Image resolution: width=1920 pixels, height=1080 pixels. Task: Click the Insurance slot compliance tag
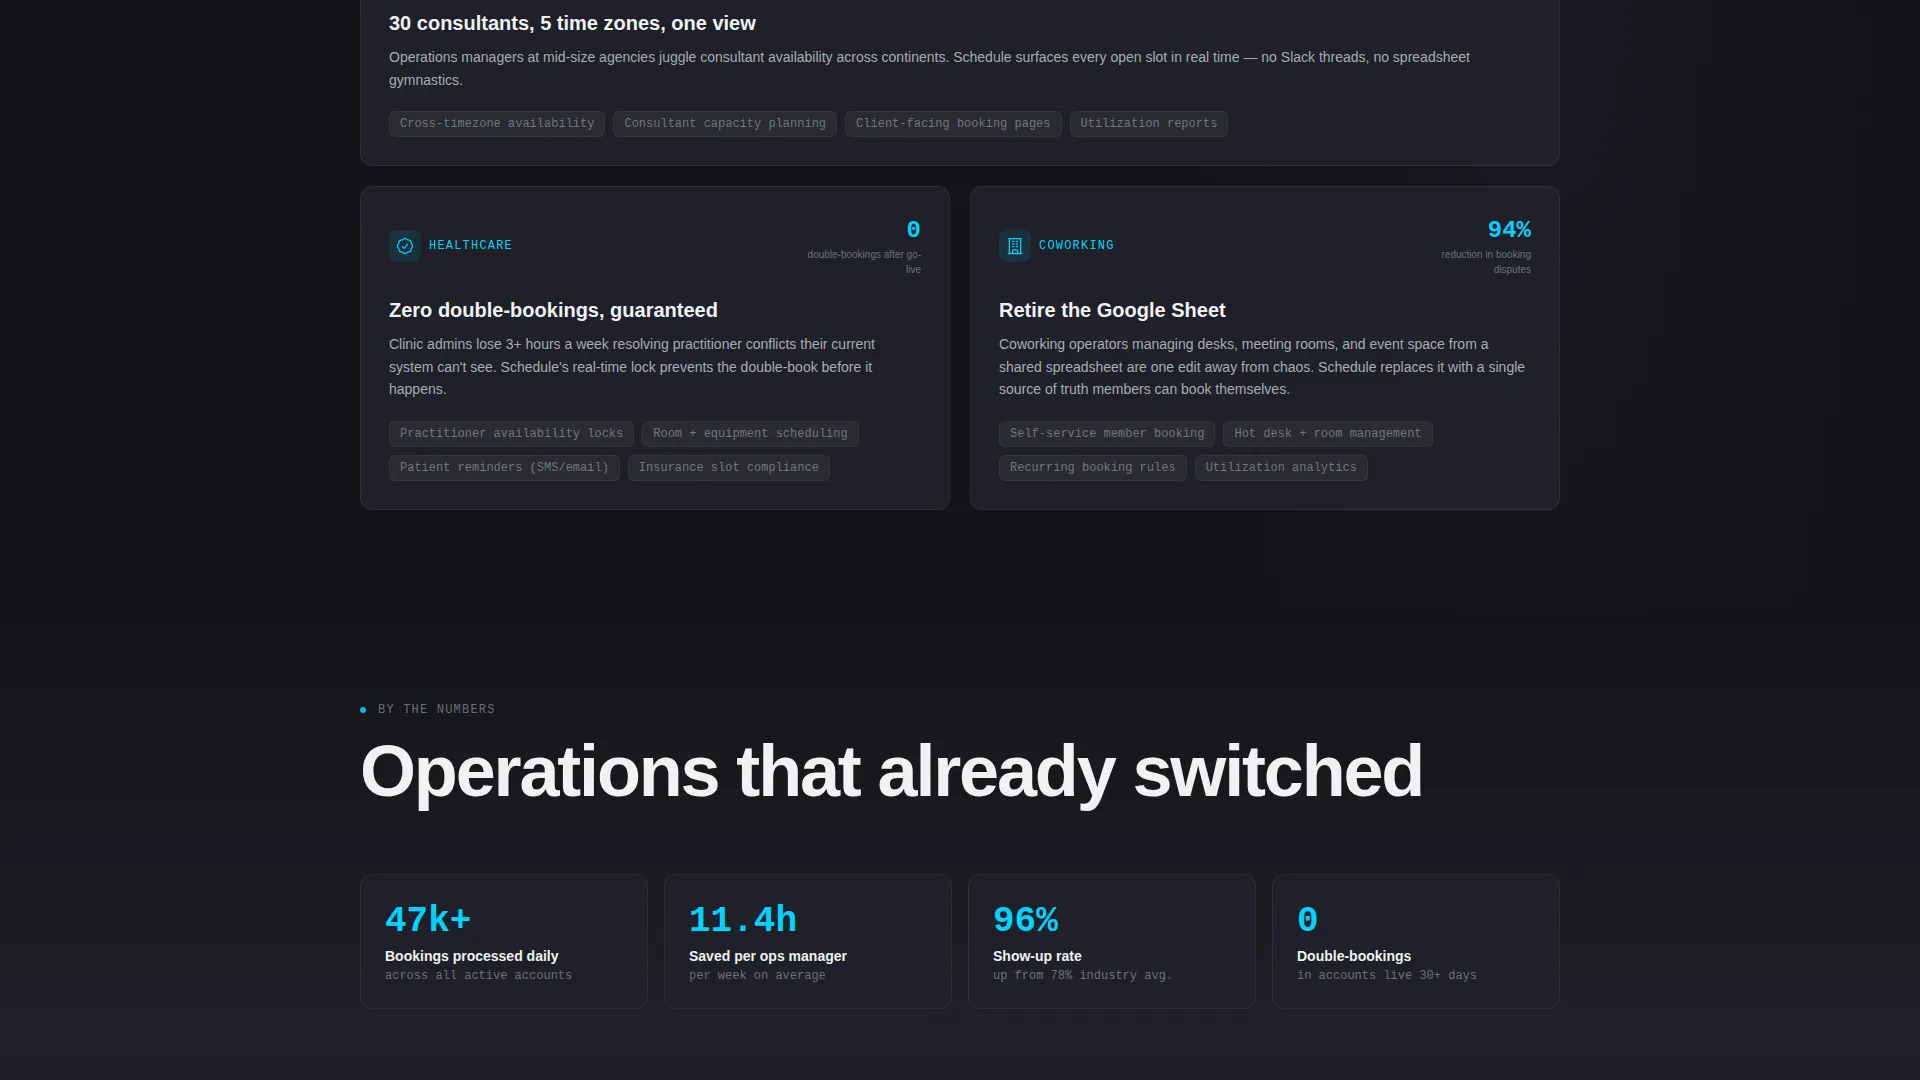[729, 468]
